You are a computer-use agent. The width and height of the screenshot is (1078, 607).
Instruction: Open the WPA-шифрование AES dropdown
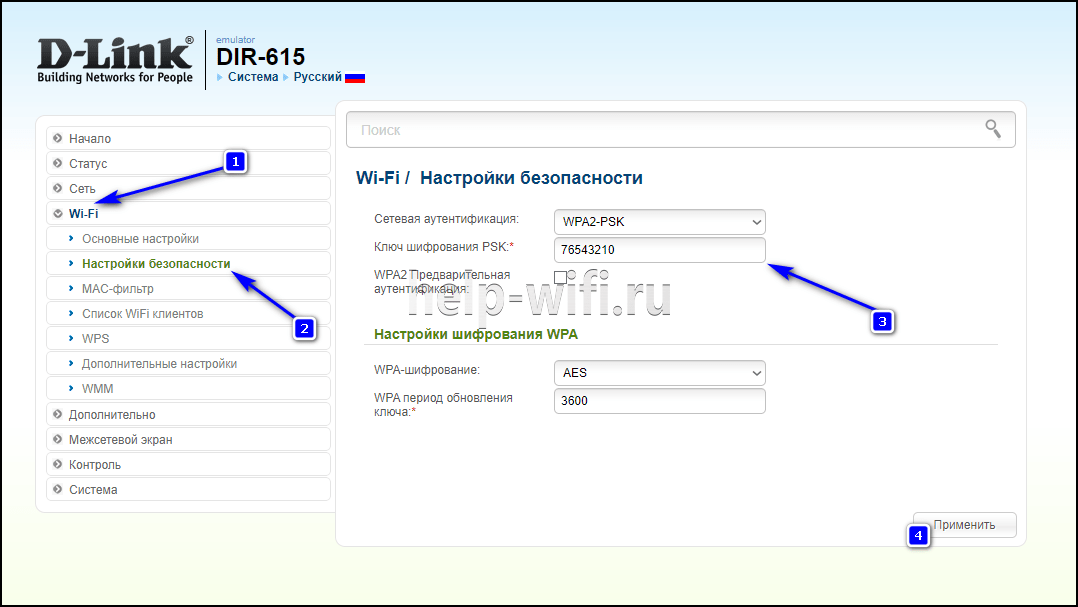pos(659,373)
